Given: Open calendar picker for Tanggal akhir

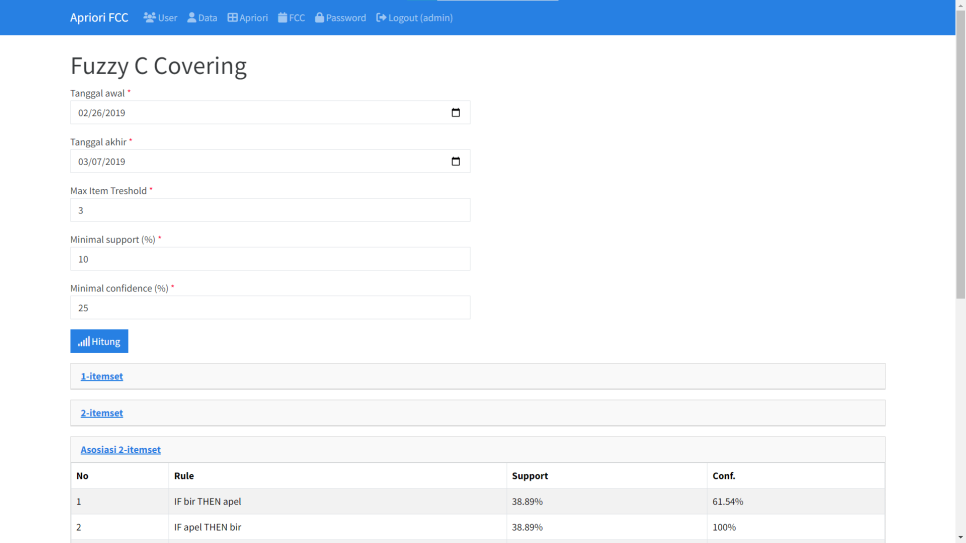Looking at the screenshot, I should 456,162.
